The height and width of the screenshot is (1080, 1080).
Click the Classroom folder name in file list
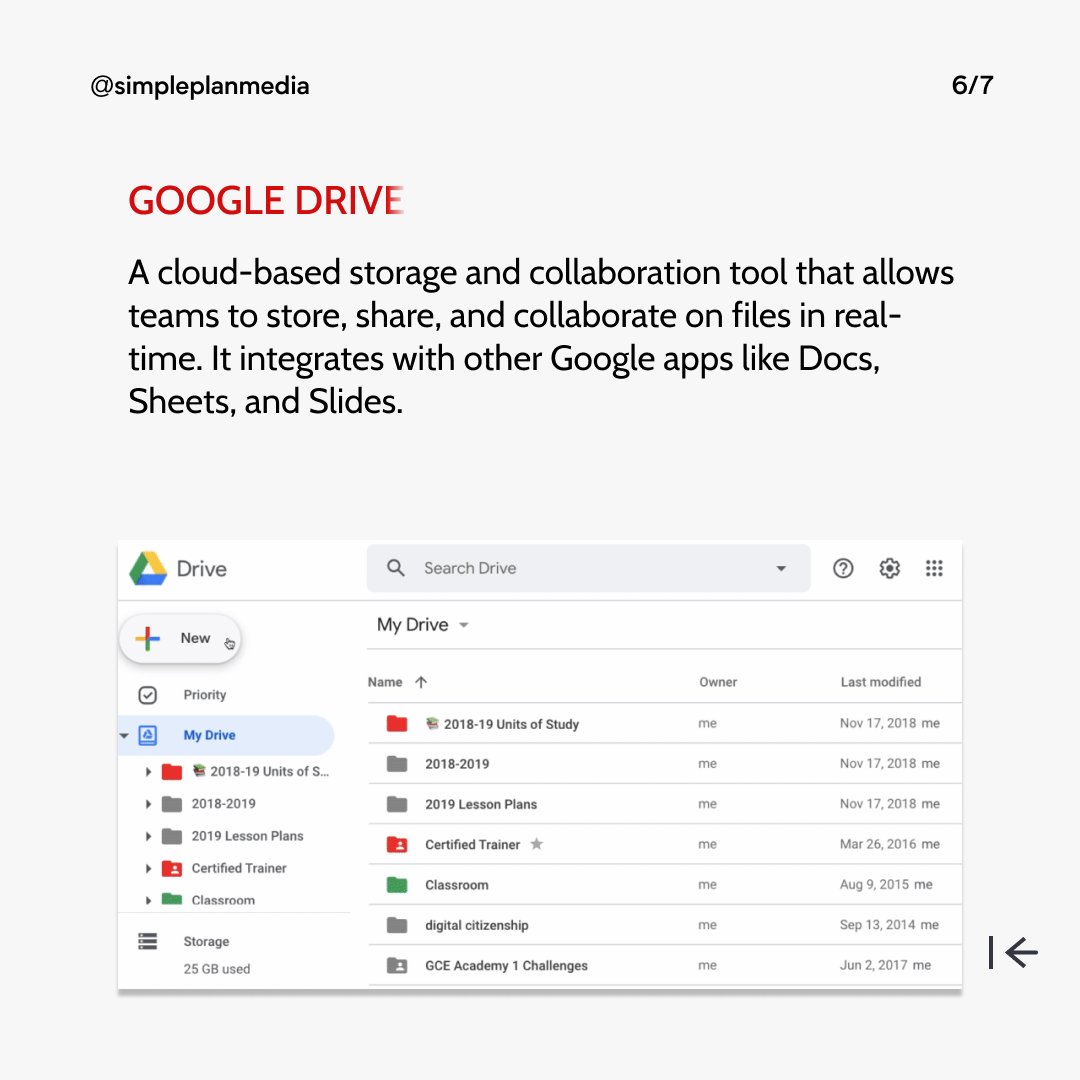457,885
